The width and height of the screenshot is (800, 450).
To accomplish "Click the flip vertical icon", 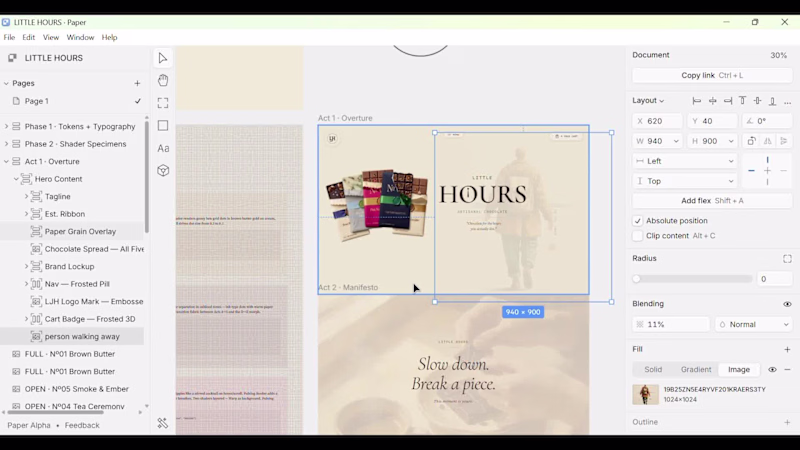I will click(784, 141).
